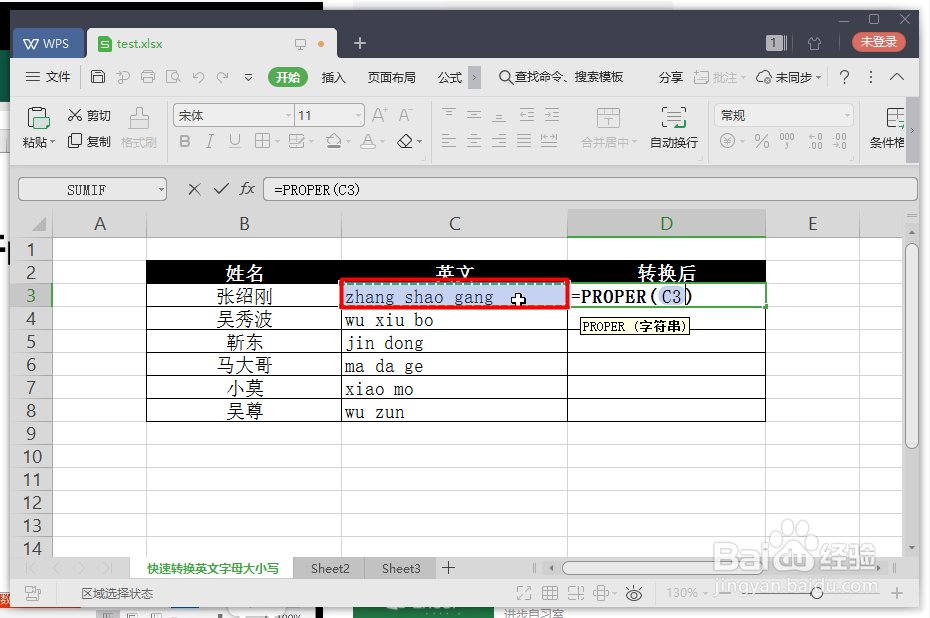The width and height of the screenshot is (930, 618).
Task: Switch to the WPS home tab
Action: [x=47, y=43]
